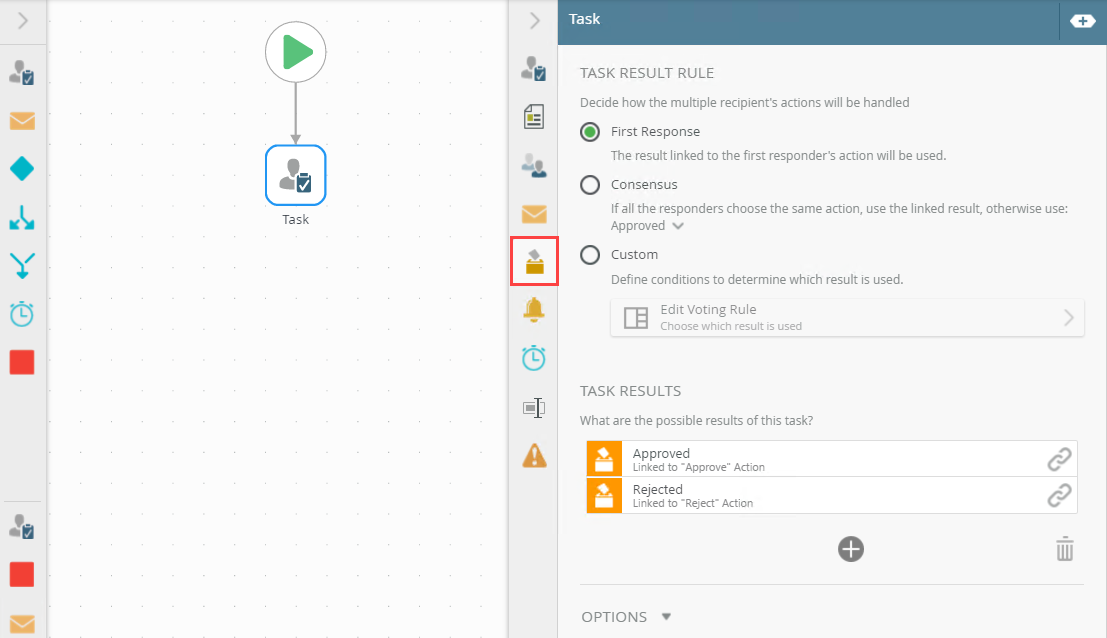Click the link icon on the Approved result

click(1059, 459)
